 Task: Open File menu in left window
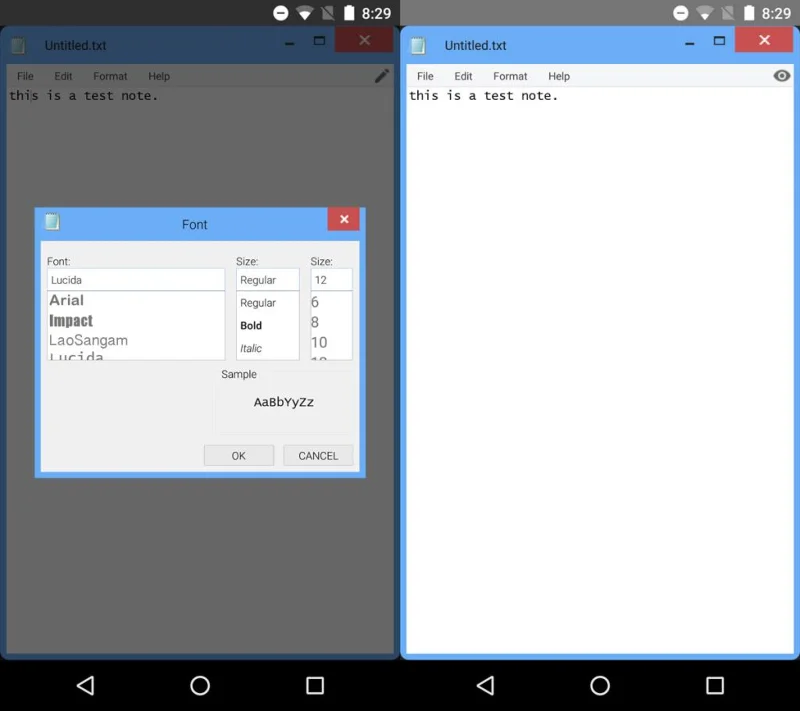pos(25,76)
